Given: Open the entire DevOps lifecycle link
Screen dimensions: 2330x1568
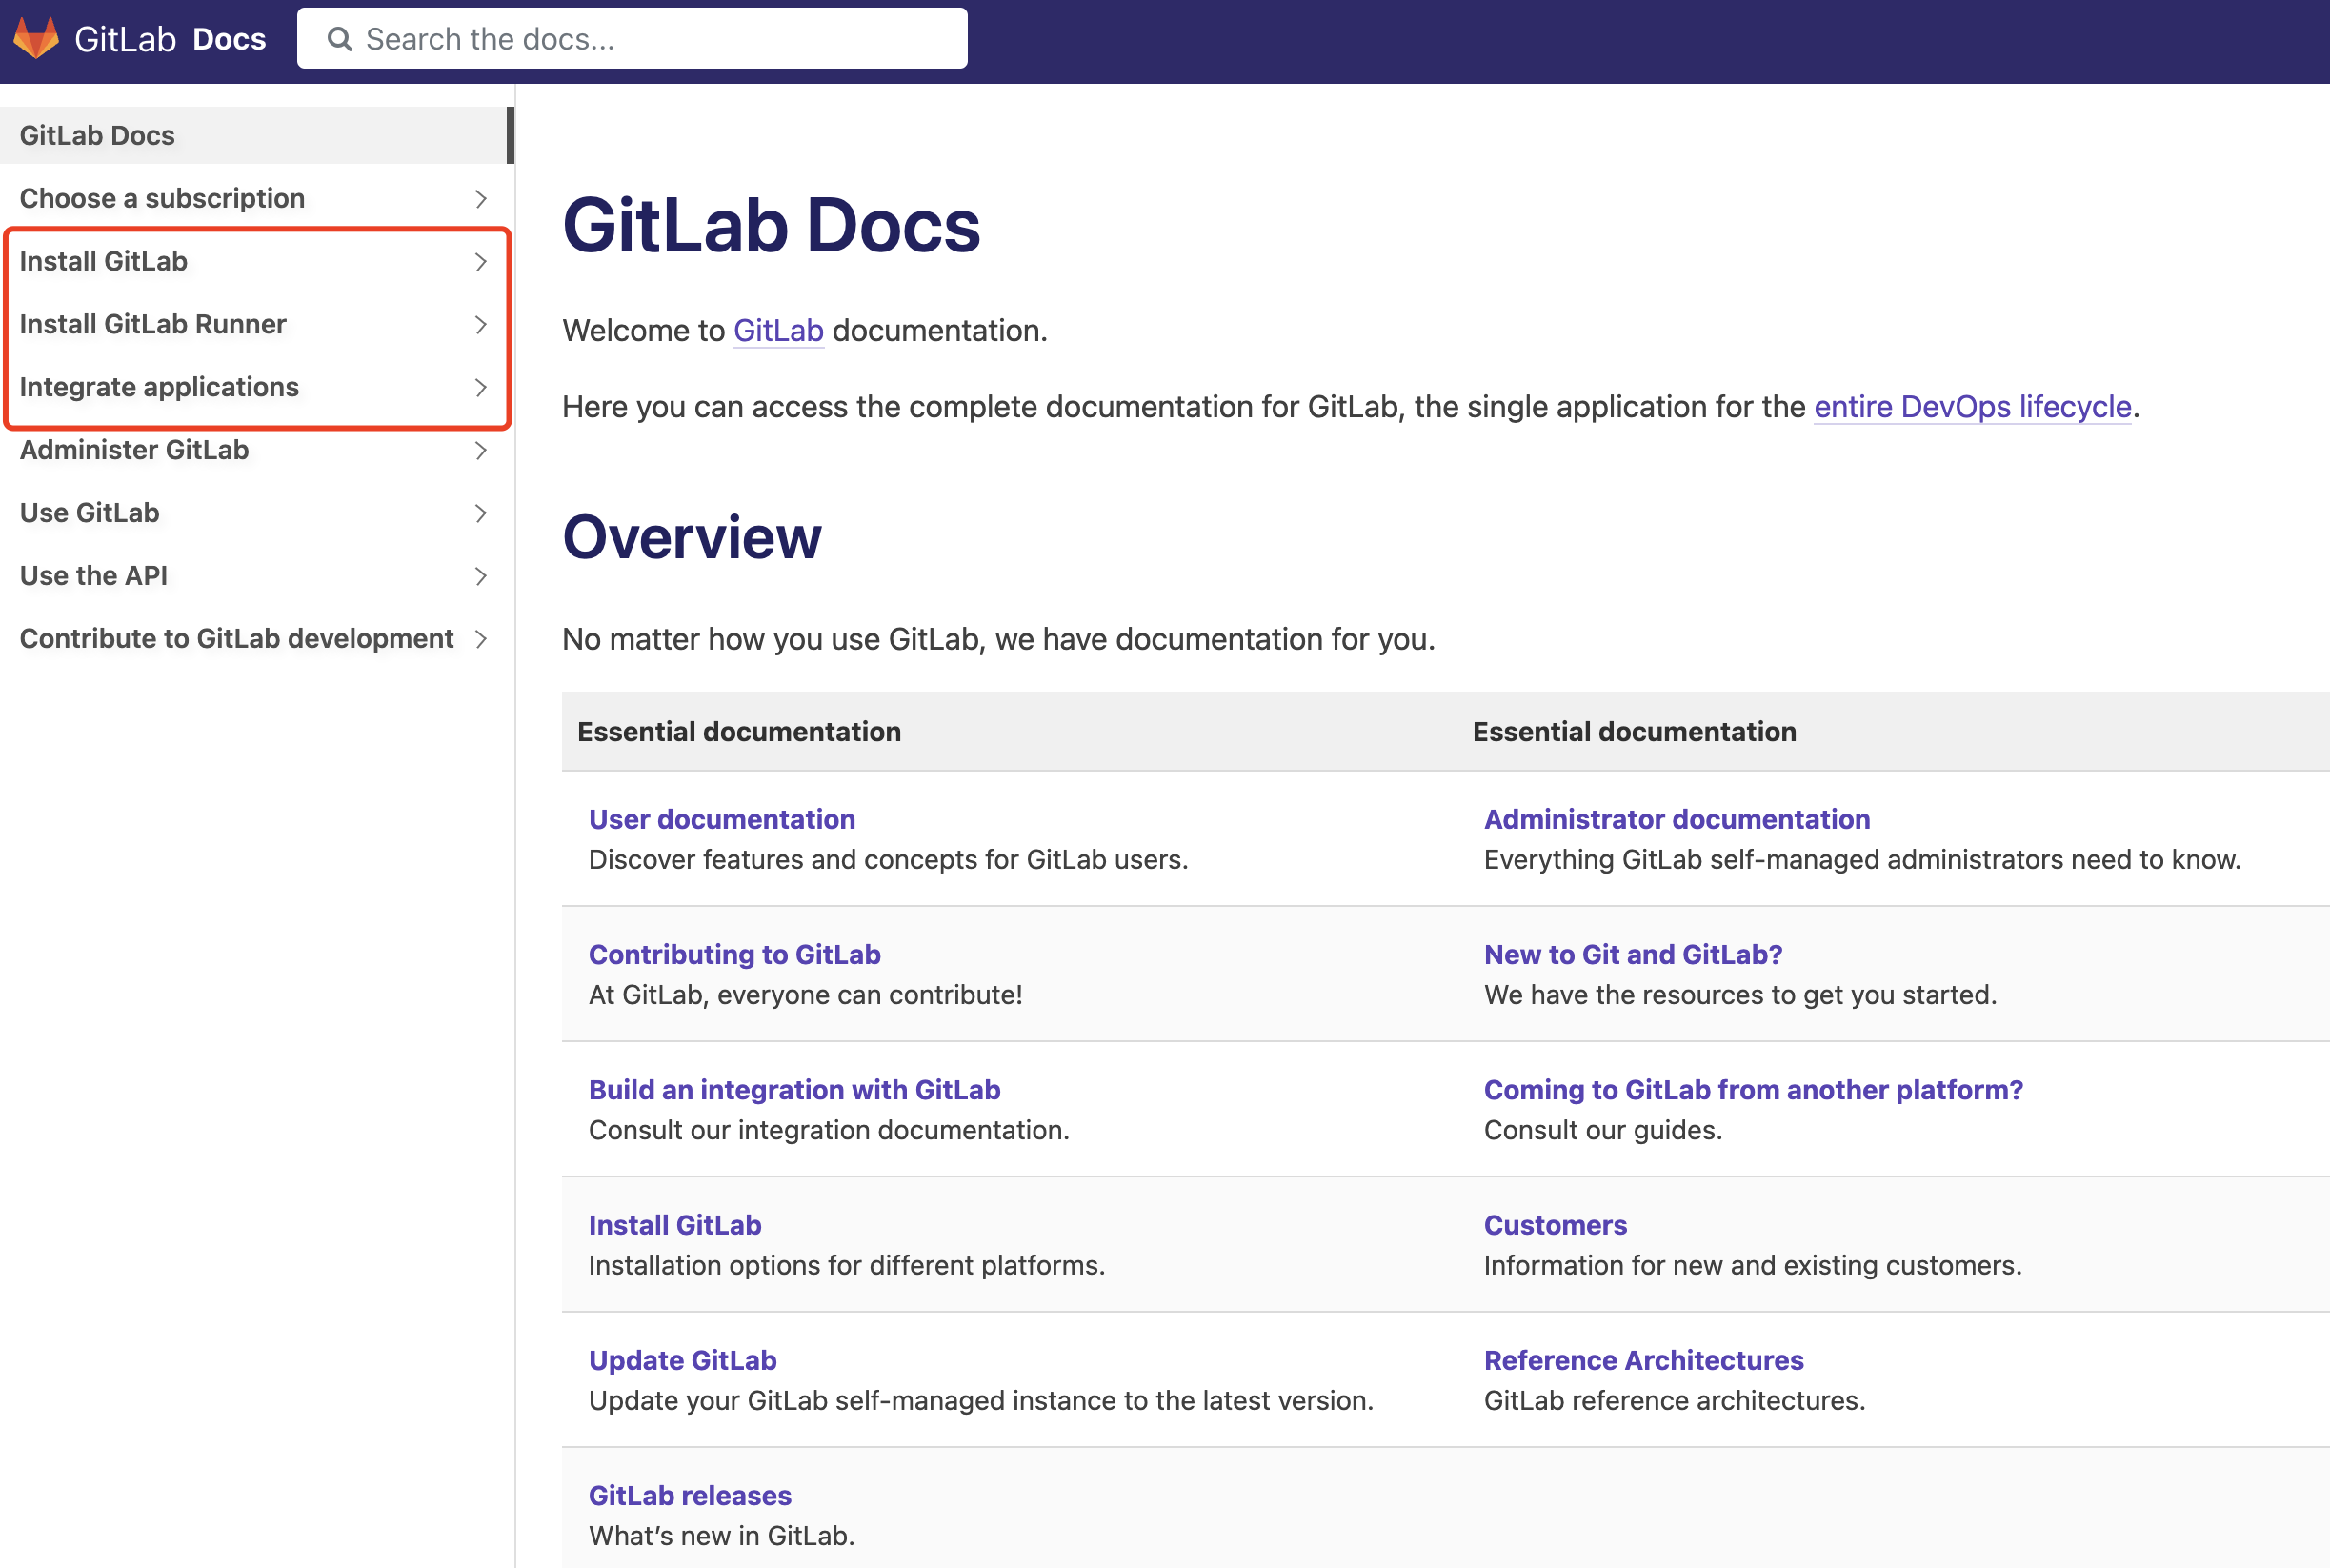Looking at the screenshot, I should [x=1972, y=407].
